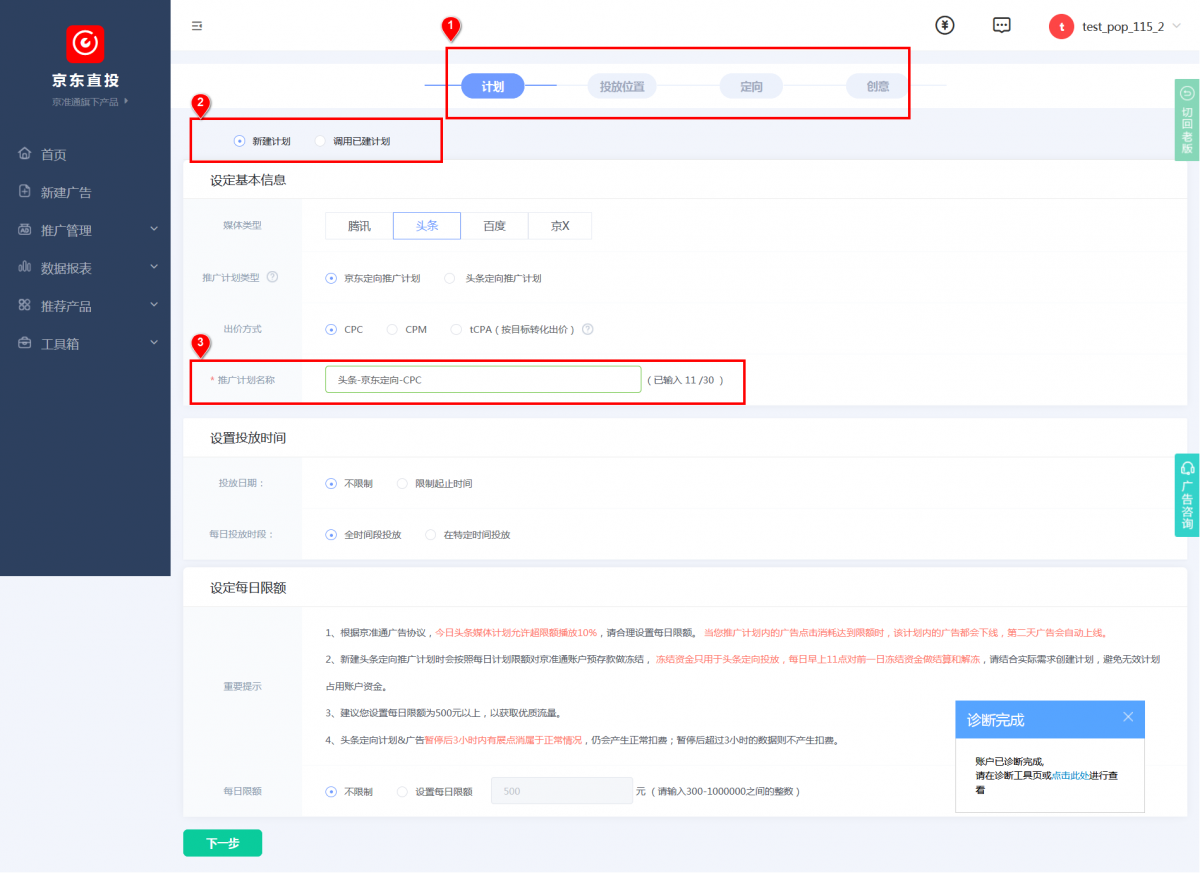Screen dimensions: 1200x873
Task: Click the 设定基本信息 section heading
Action: pyautogui.click(x=248, y=180)
